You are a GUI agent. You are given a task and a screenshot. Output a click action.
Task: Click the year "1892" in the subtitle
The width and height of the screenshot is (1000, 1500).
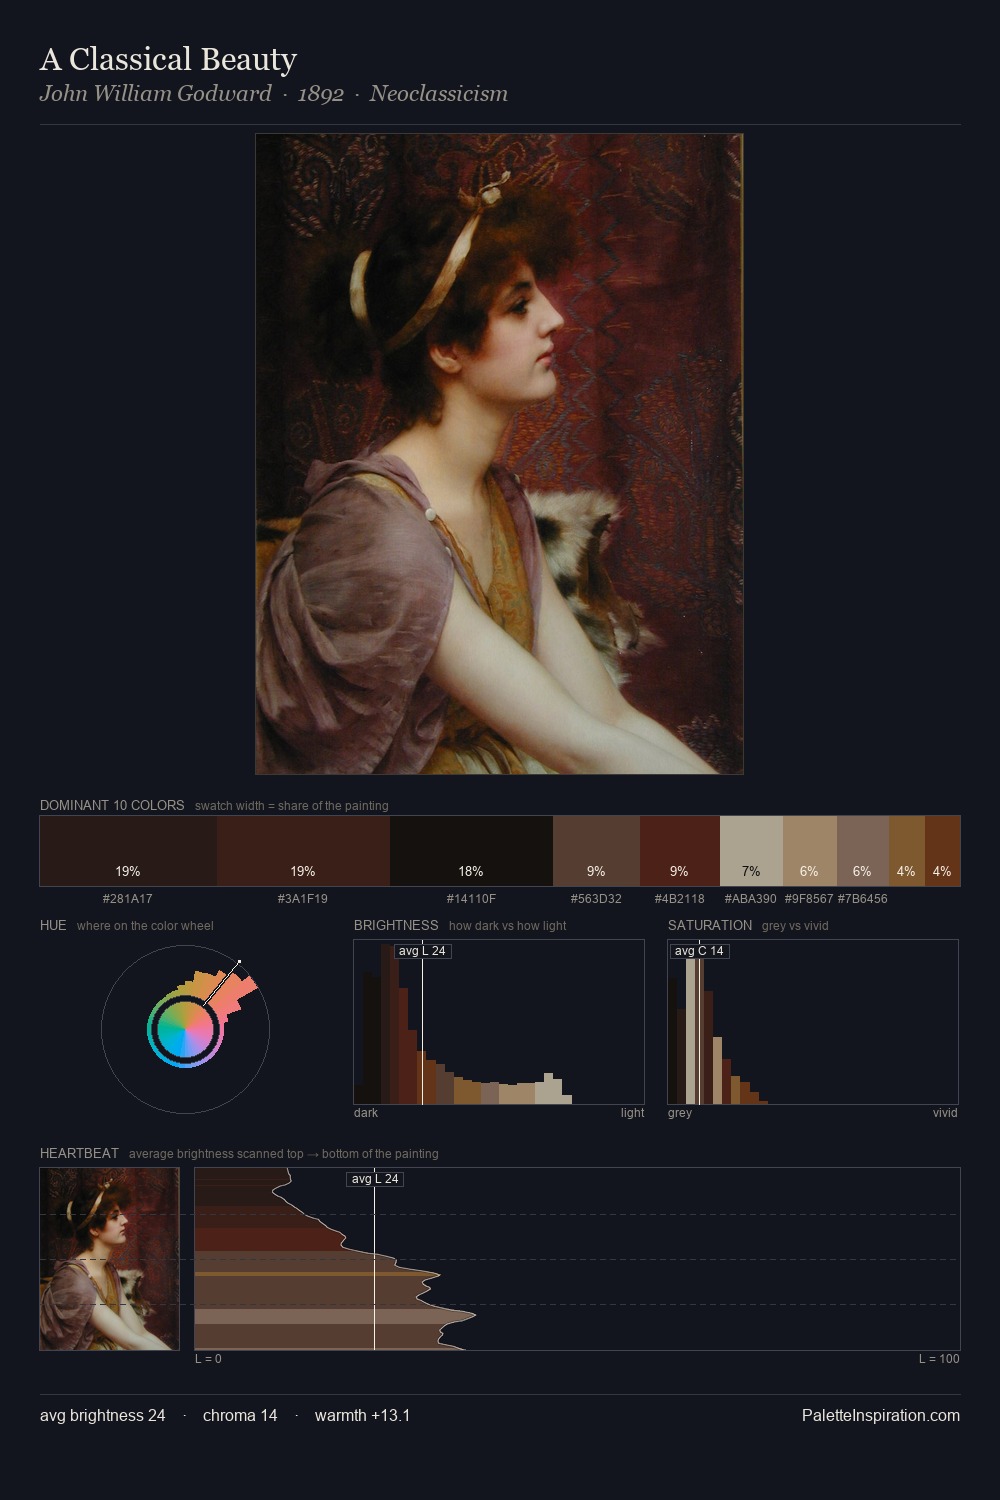320,93
